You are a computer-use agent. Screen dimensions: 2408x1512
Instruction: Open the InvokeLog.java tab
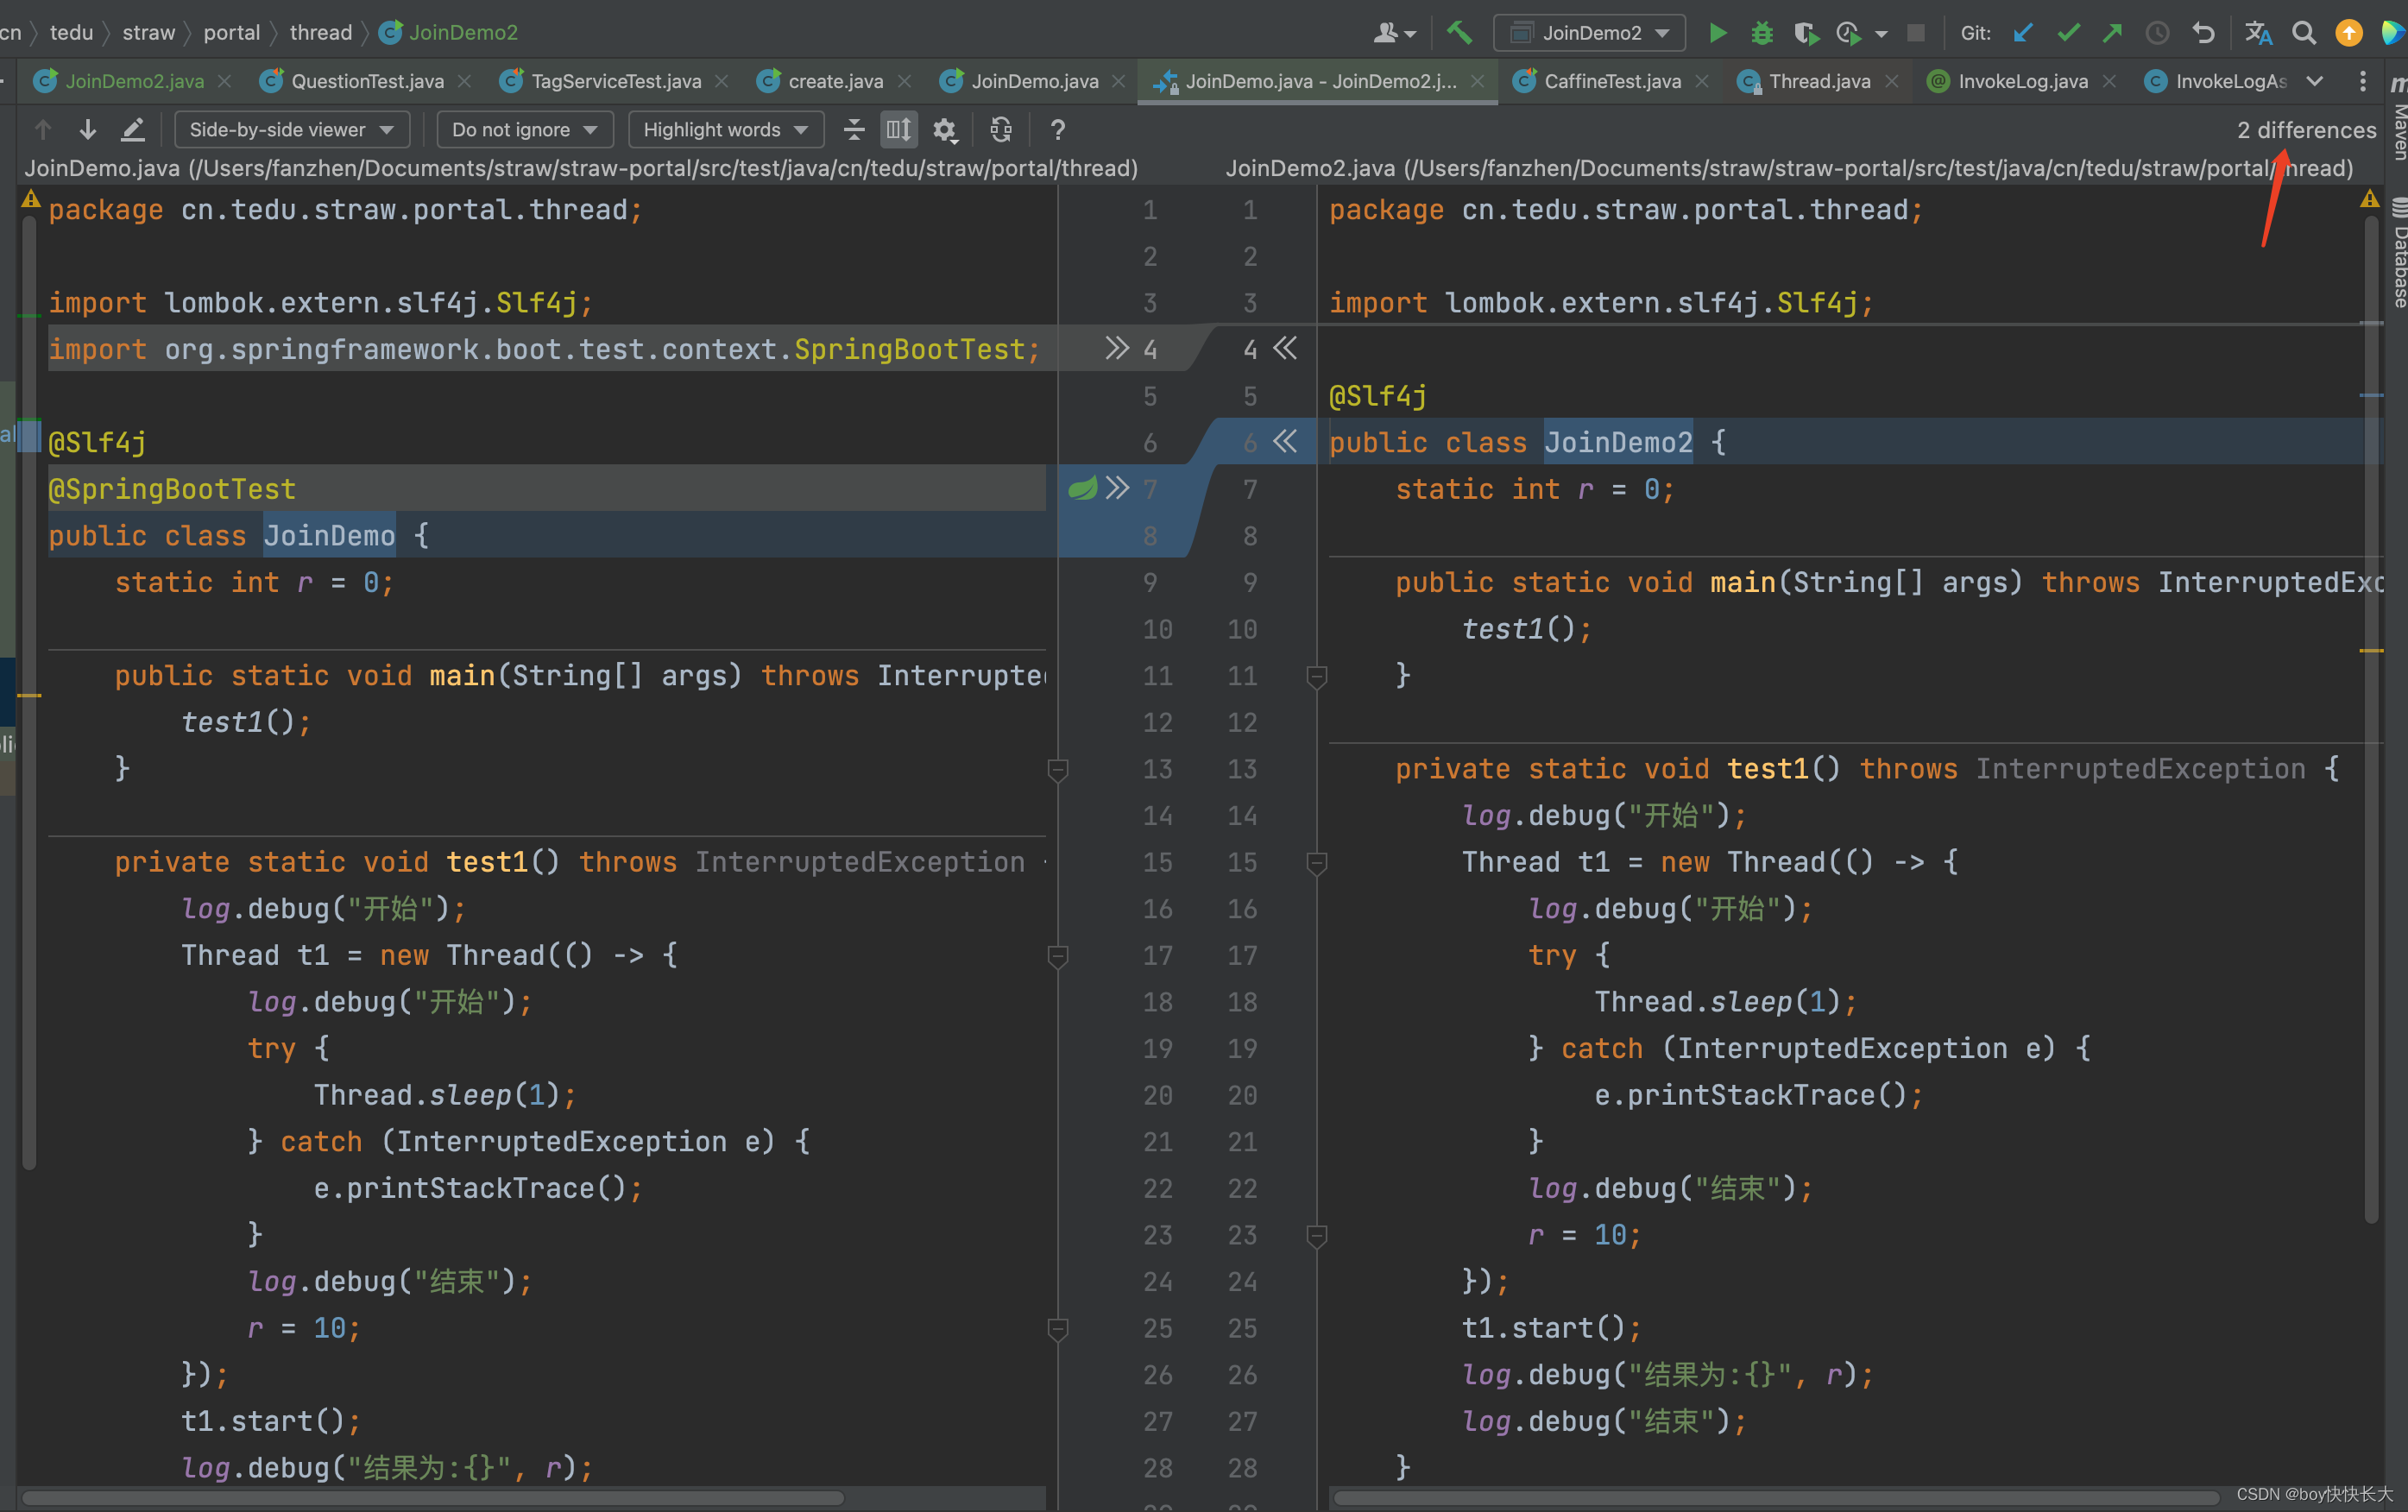pyautogui.click(x=2022, y=81)
